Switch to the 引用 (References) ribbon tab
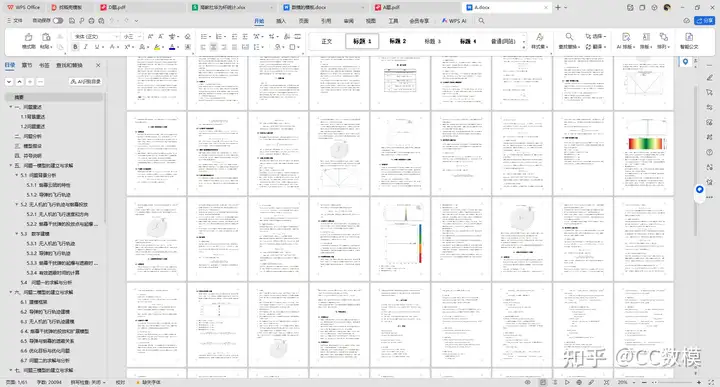720x387 pixels. (326, 21)
